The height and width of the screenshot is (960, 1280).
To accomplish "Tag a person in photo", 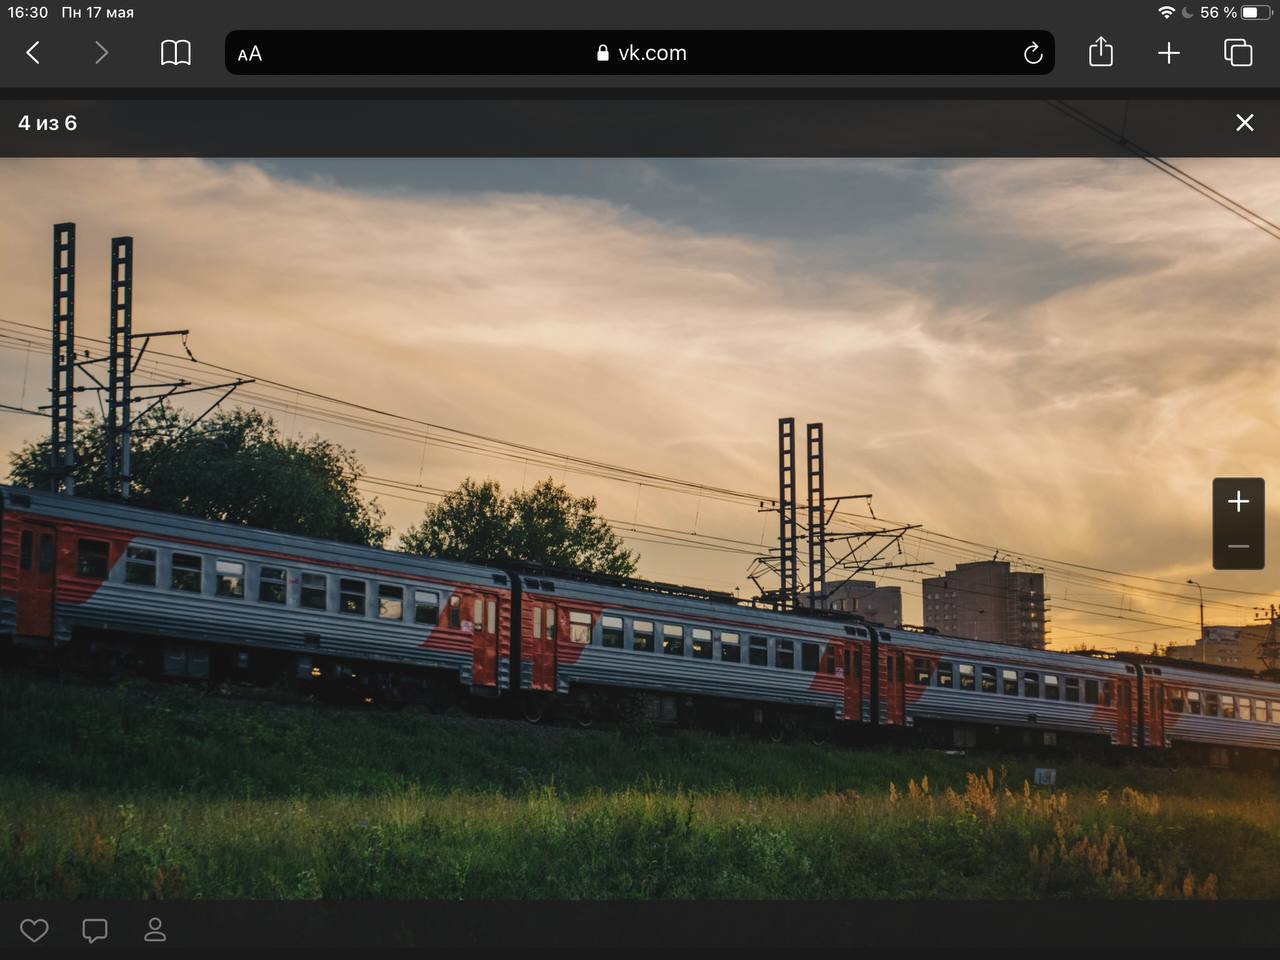I will (155, 929).
